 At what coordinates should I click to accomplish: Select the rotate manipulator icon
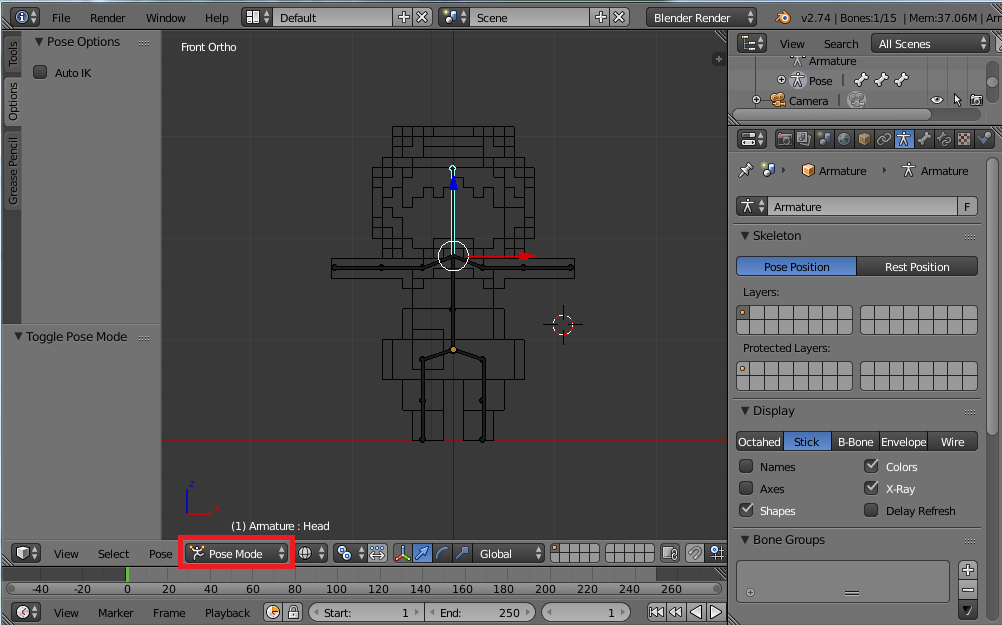click(x=442, y=553)
